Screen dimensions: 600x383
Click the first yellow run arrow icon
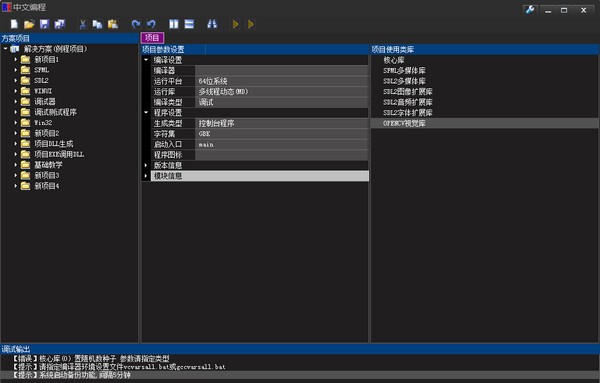coord(235,24)
